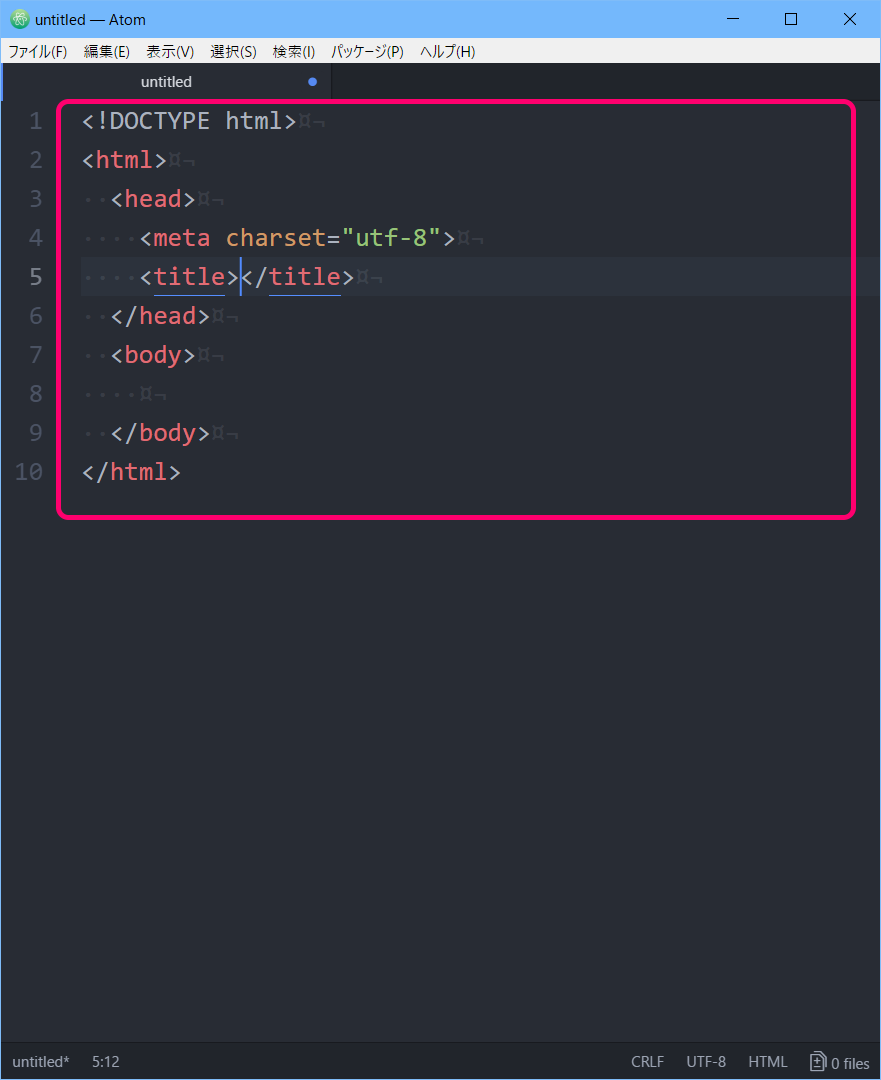Click the closing html tag on line 10
881x1080 pixels.
[x=131, y=472]
